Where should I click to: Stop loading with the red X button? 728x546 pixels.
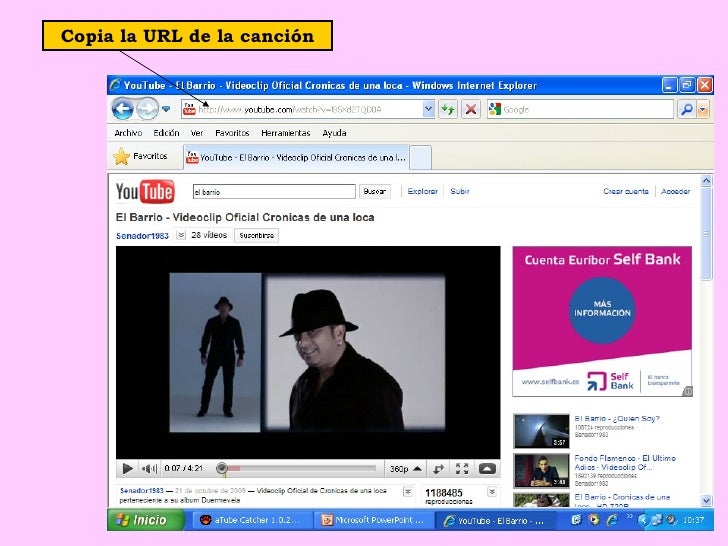click(x=471, y=110)
